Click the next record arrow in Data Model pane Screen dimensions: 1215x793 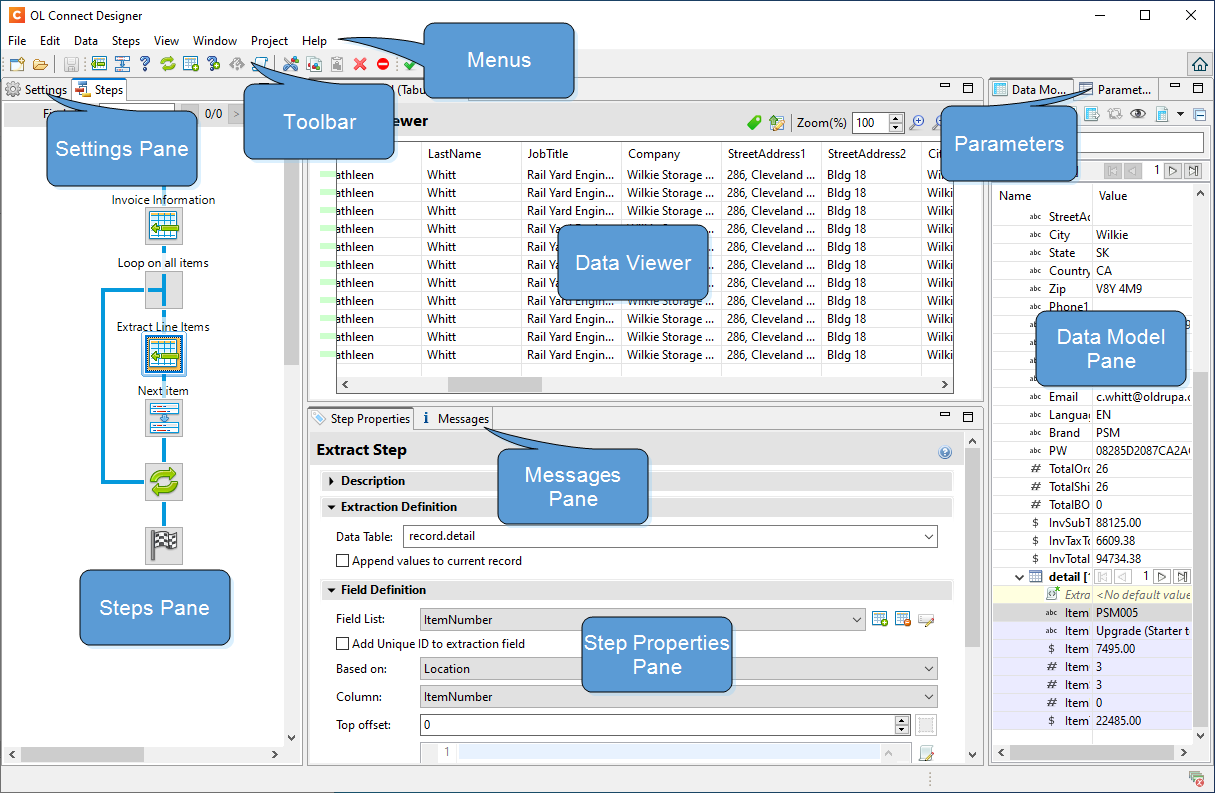(x=1172, y=171)
